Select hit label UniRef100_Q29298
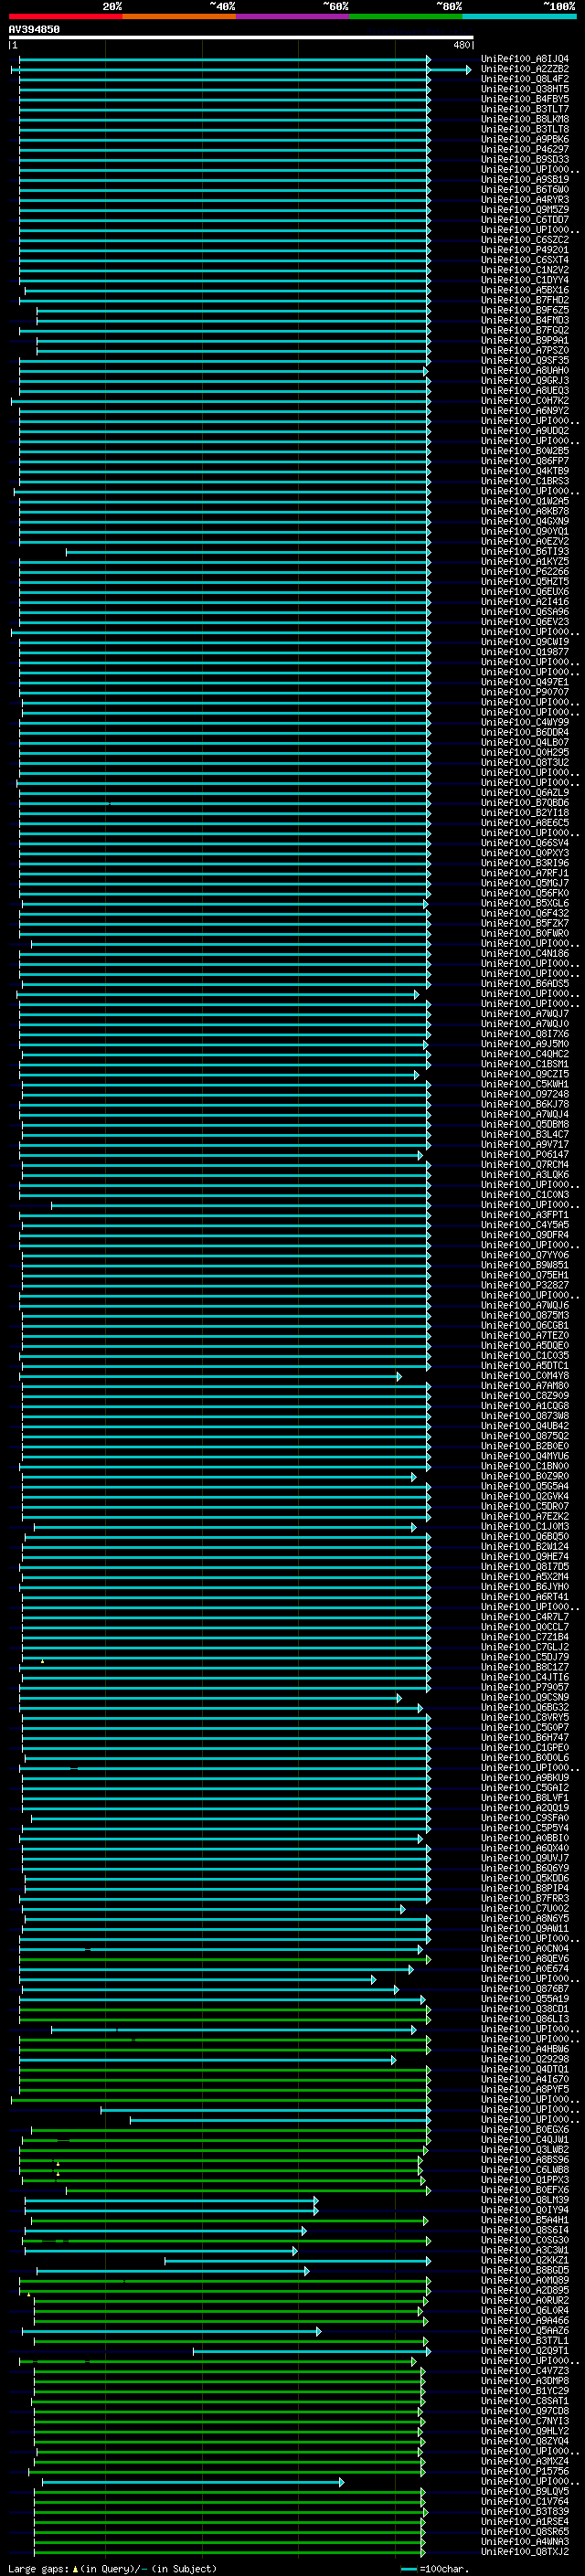585x2576 pixels. click(525, 2059)
